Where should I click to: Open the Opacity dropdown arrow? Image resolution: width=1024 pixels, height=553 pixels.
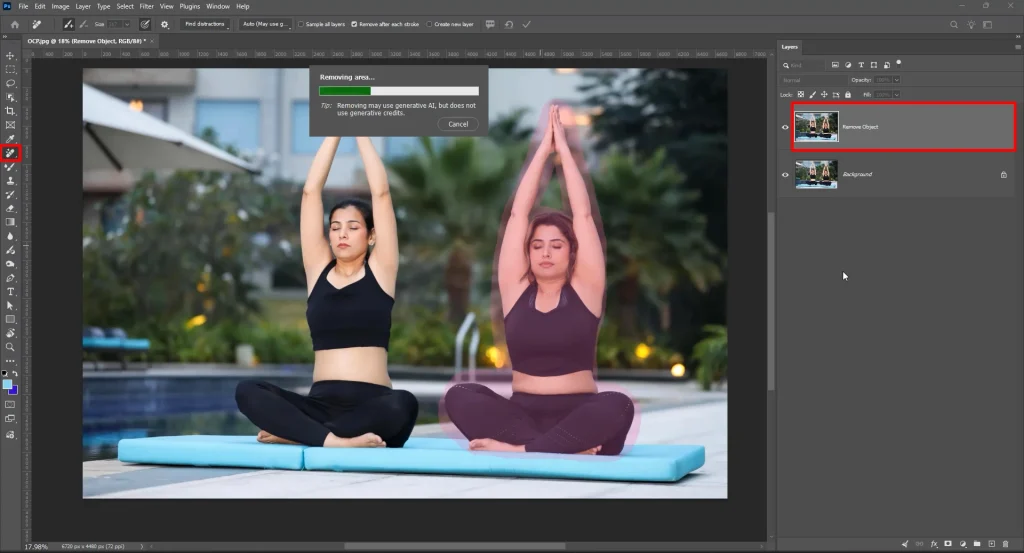pos(897,80)
